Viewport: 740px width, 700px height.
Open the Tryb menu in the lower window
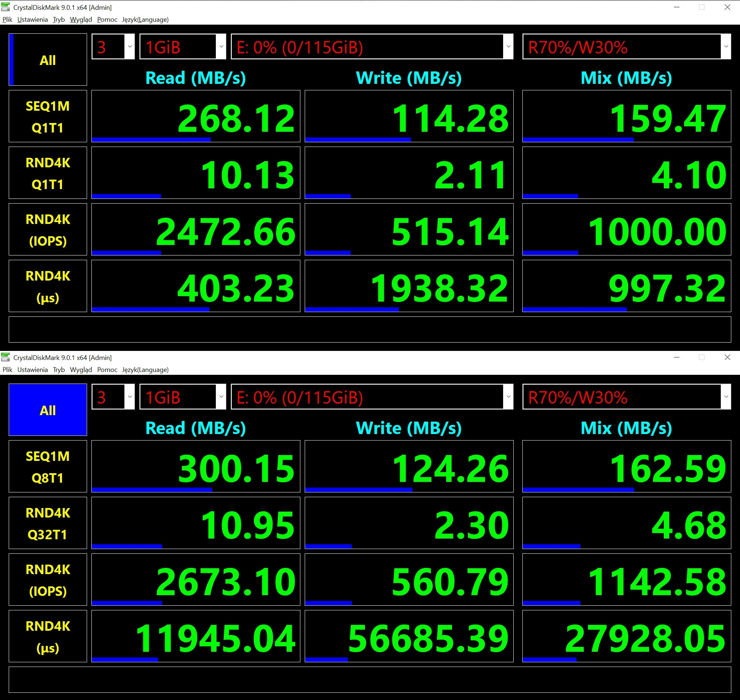pyautogui.click(x=59, y=370)
